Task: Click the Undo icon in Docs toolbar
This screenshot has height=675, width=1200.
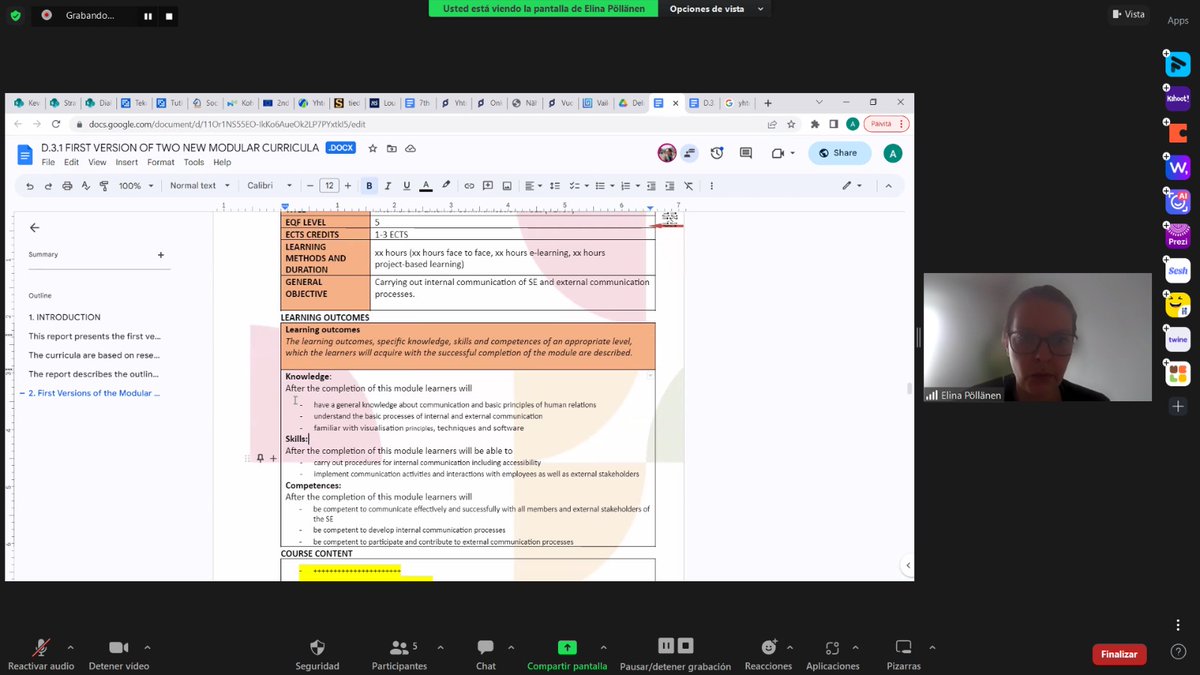Action: [x=30, y=185]
